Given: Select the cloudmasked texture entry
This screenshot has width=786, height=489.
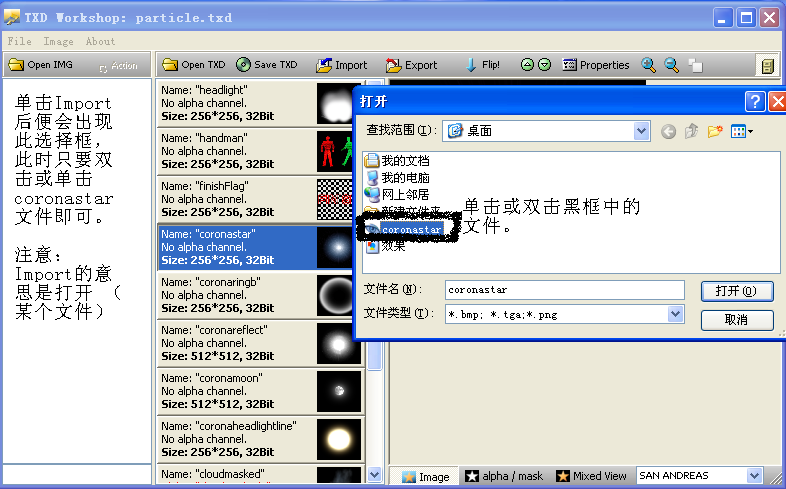Looking at the screenshot, I should pos(259,474).
